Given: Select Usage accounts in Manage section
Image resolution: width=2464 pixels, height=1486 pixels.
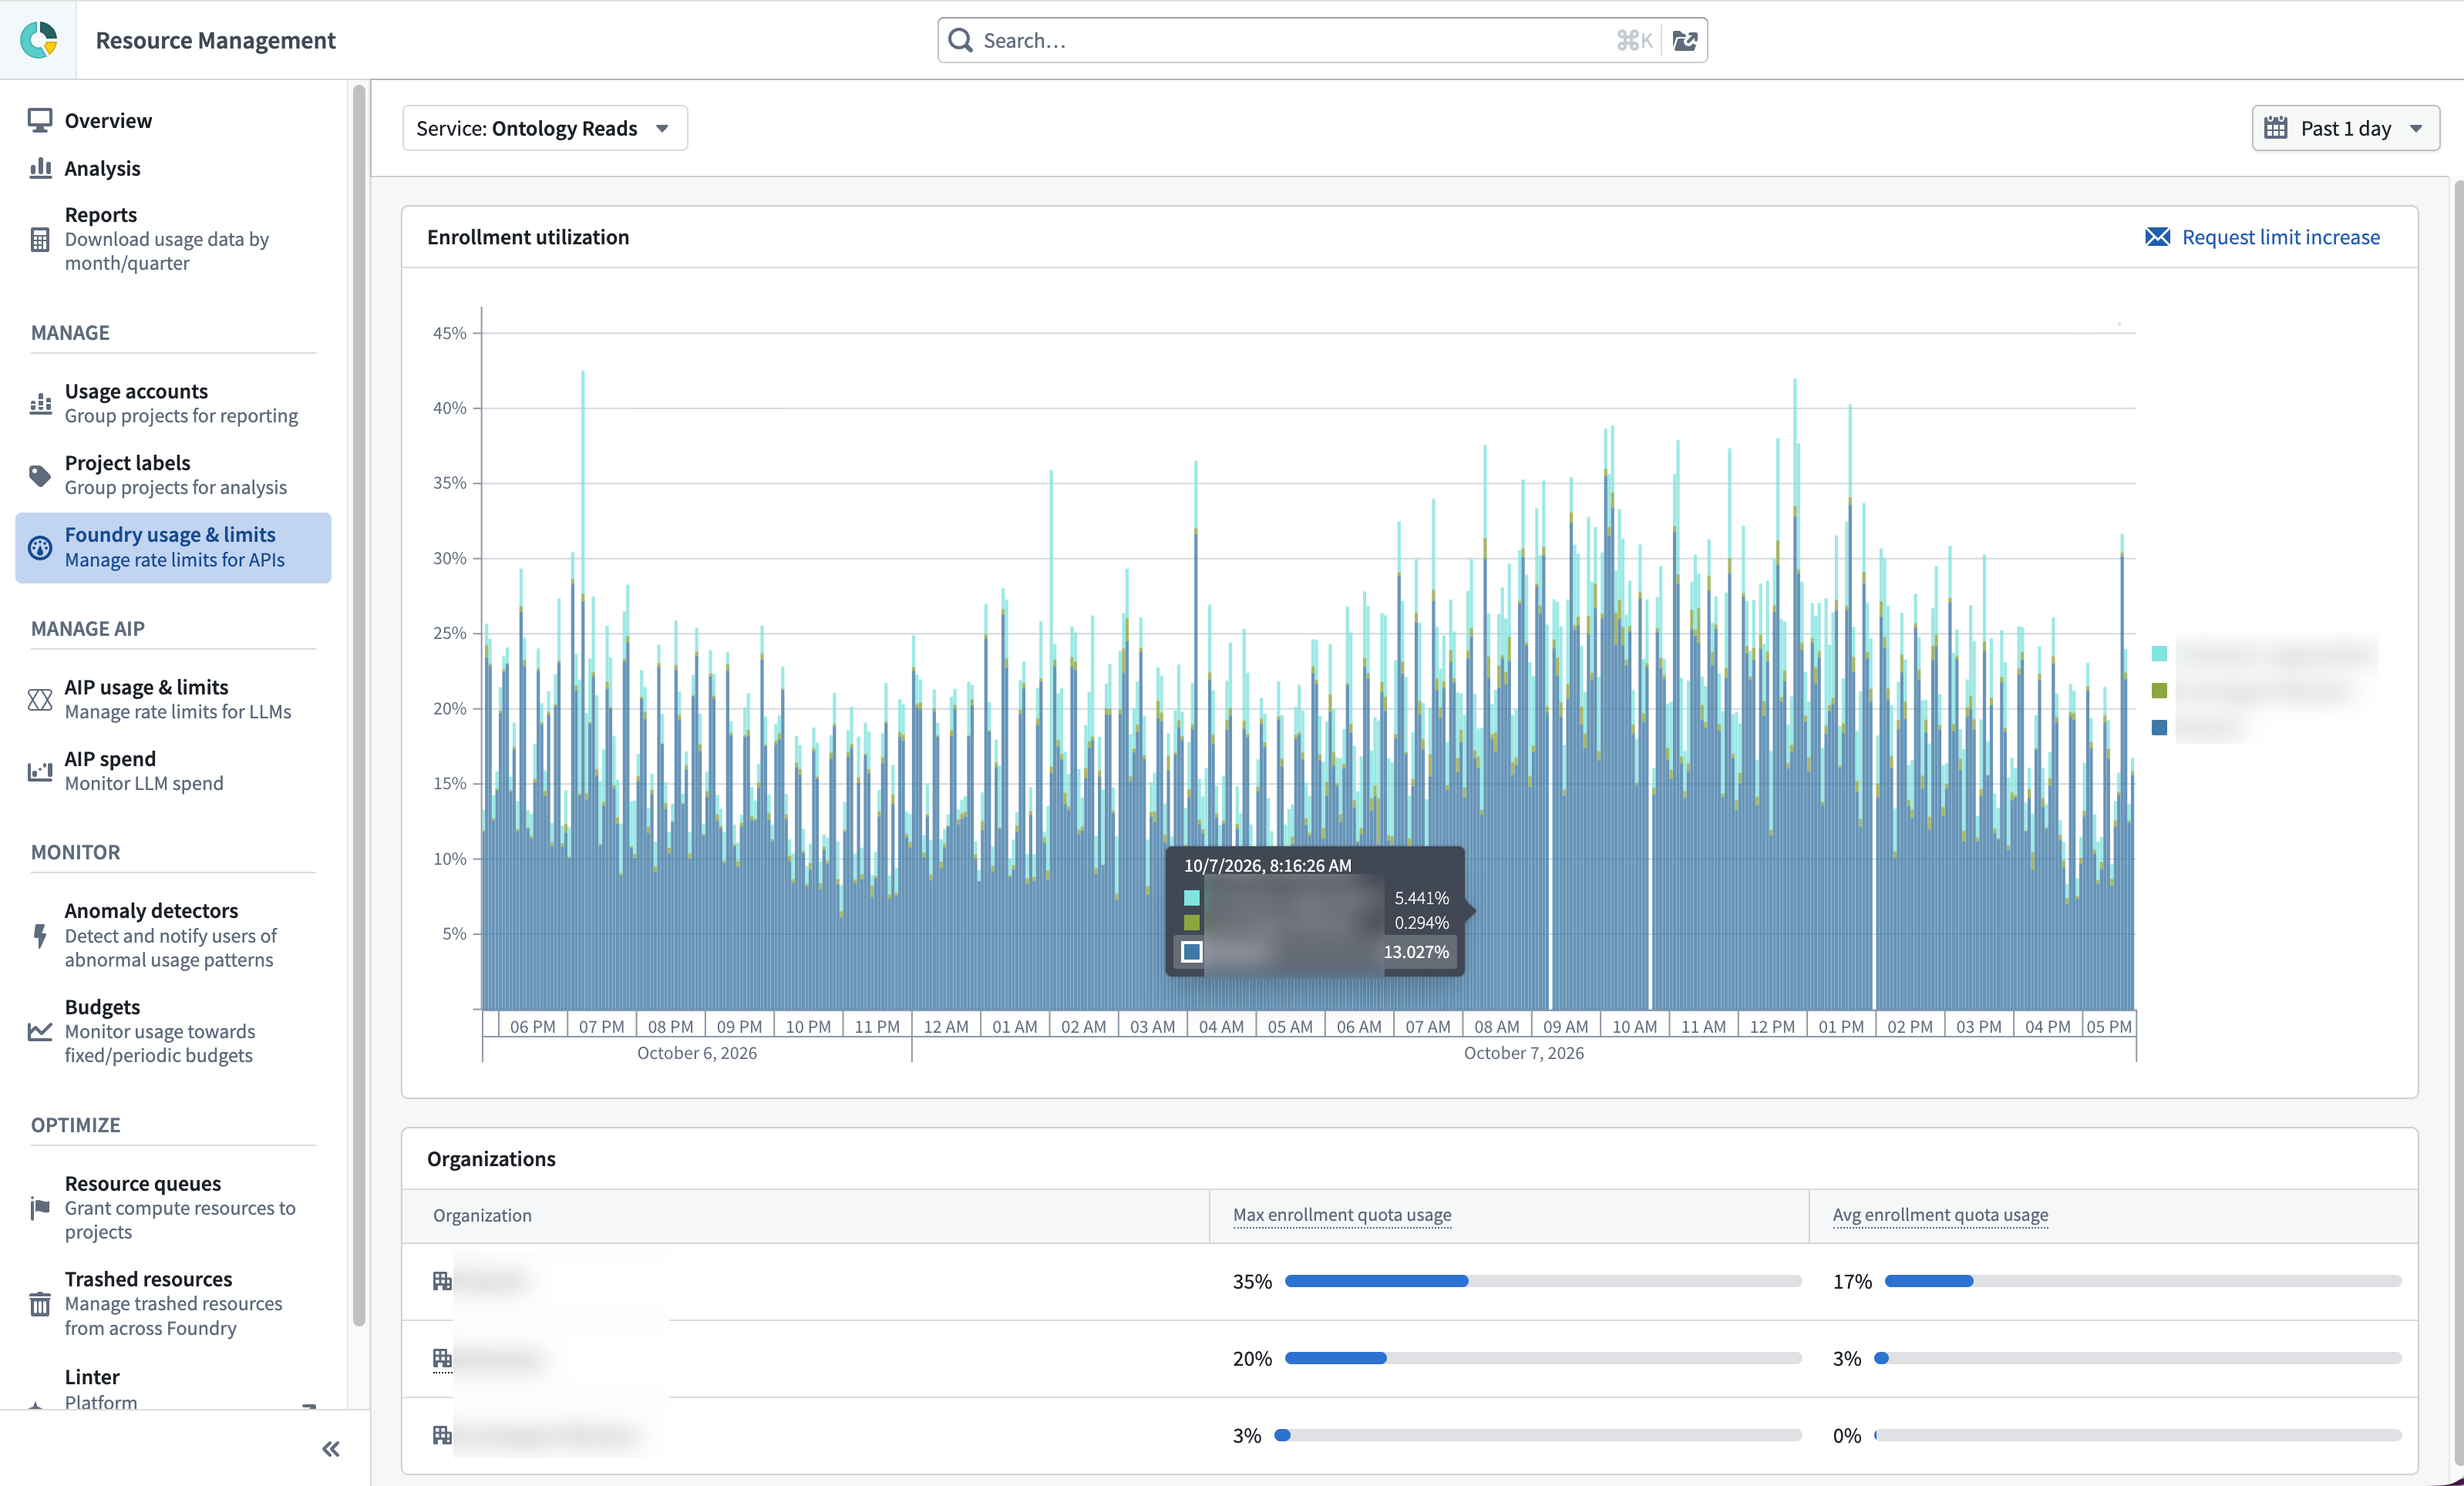Looking at the screenshot, I should click(x=173, y=403).
